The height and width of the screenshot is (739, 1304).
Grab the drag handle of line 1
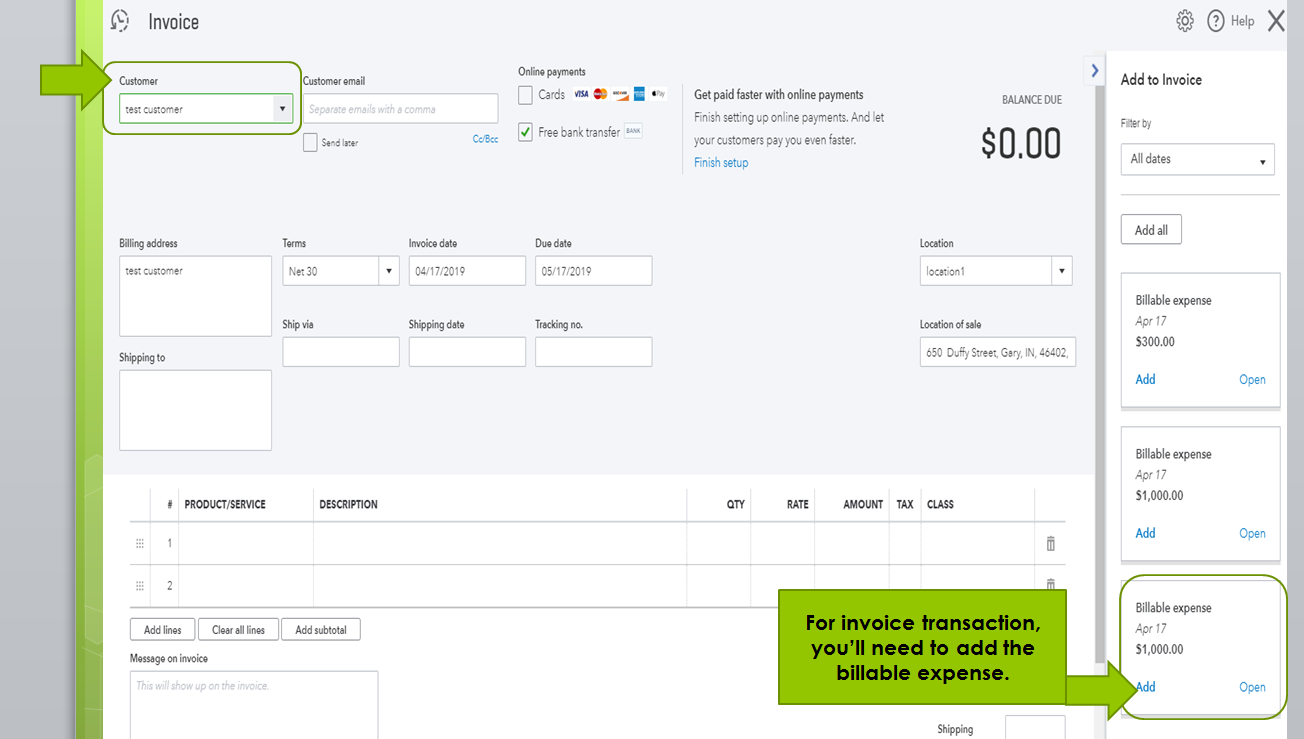coord(140,543)
